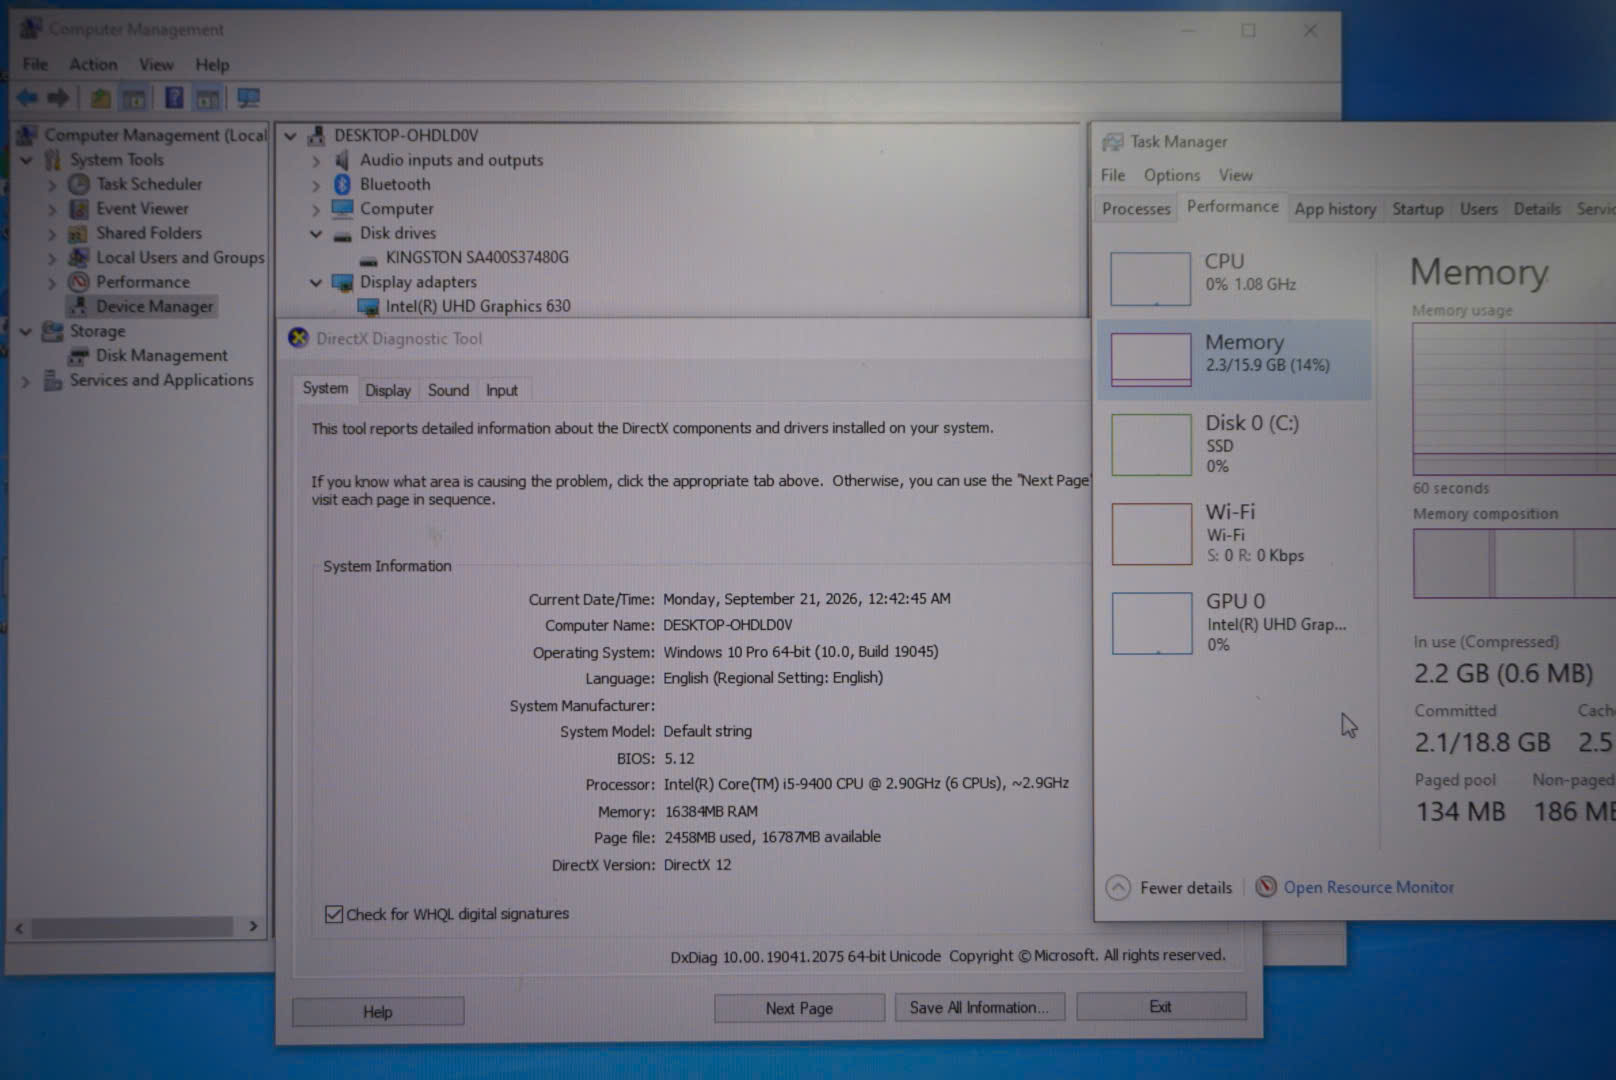This screenshot has width=1616, height=1080.
Task: Select the Audio inputs and outputs speaker icon
Action: 342,160
